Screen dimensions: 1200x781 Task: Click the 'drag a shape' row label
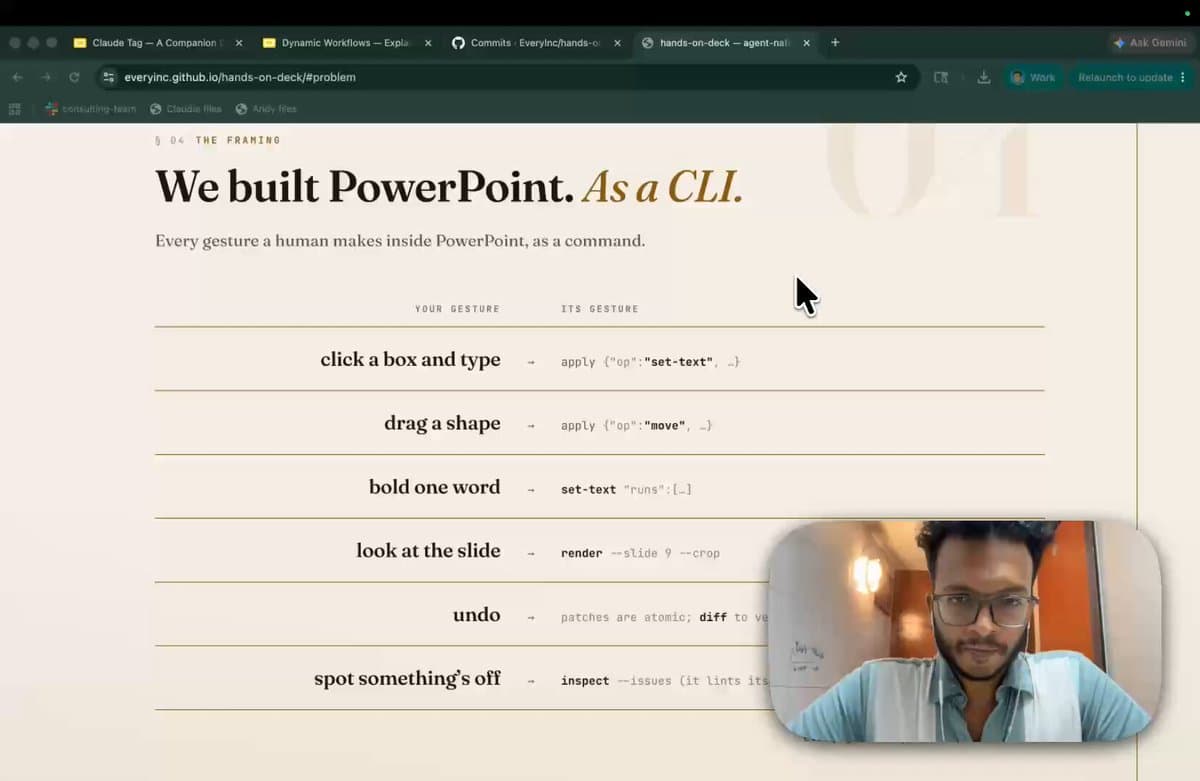point(442,423)
